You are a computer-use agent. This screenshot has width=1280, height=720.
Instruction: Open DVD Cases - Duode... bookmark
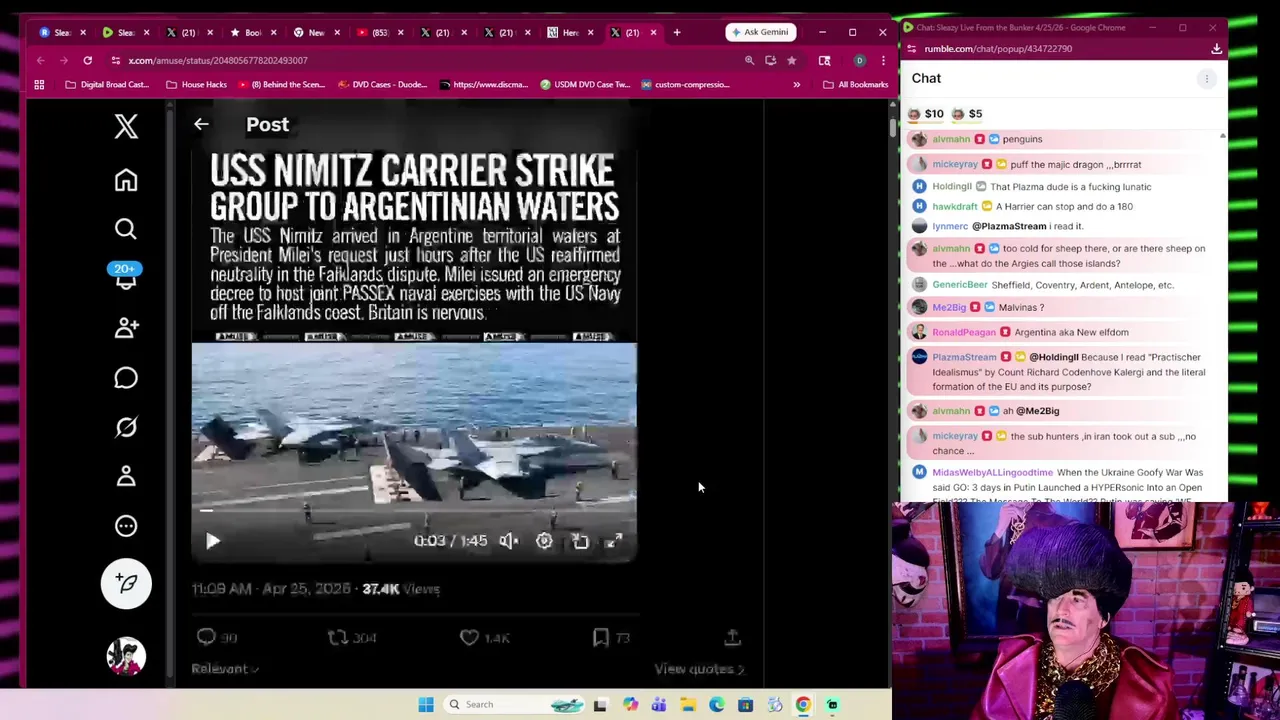click(x=382, y=85)
